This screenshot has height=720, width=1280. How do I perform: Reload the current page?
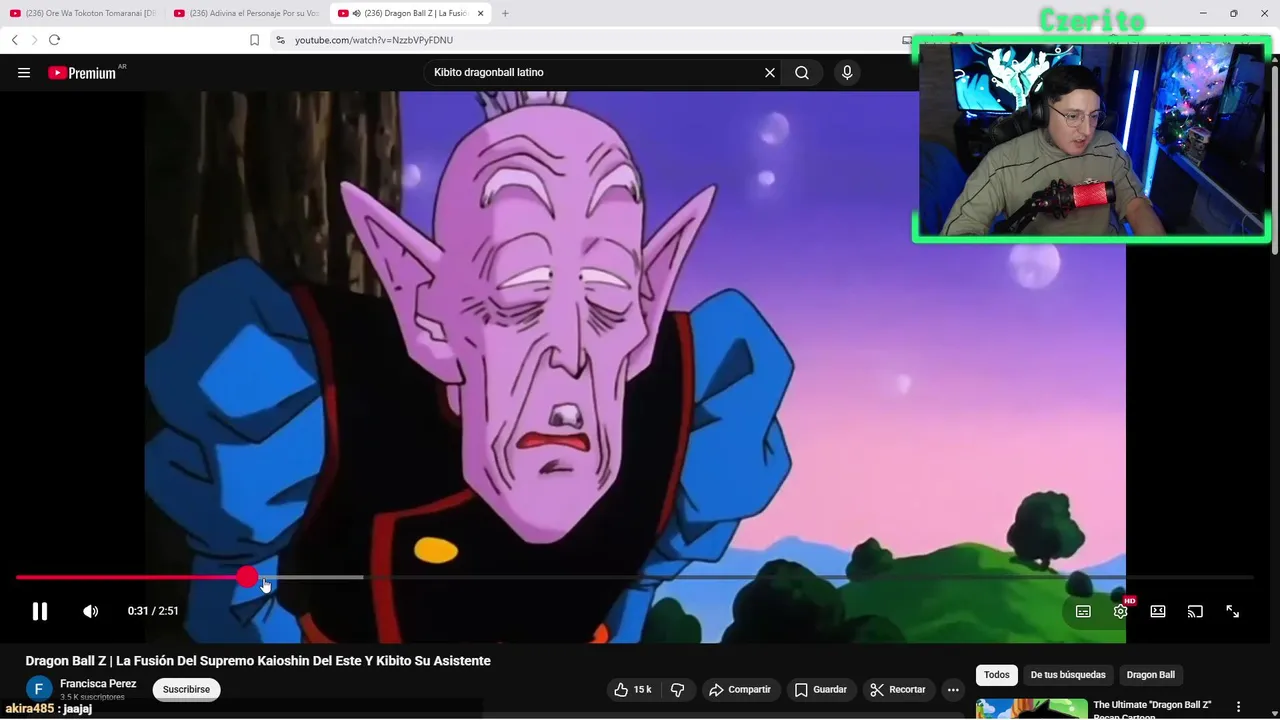[54, 40]
